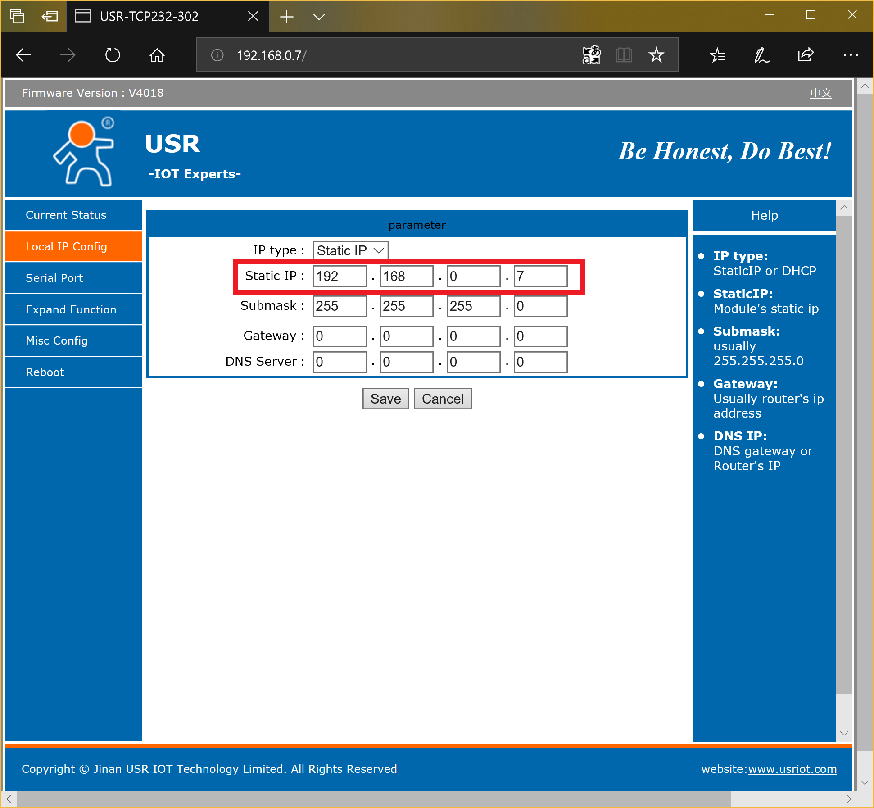Switch language via Chinese link
The image size is (874, 808).
click(820, 93)
